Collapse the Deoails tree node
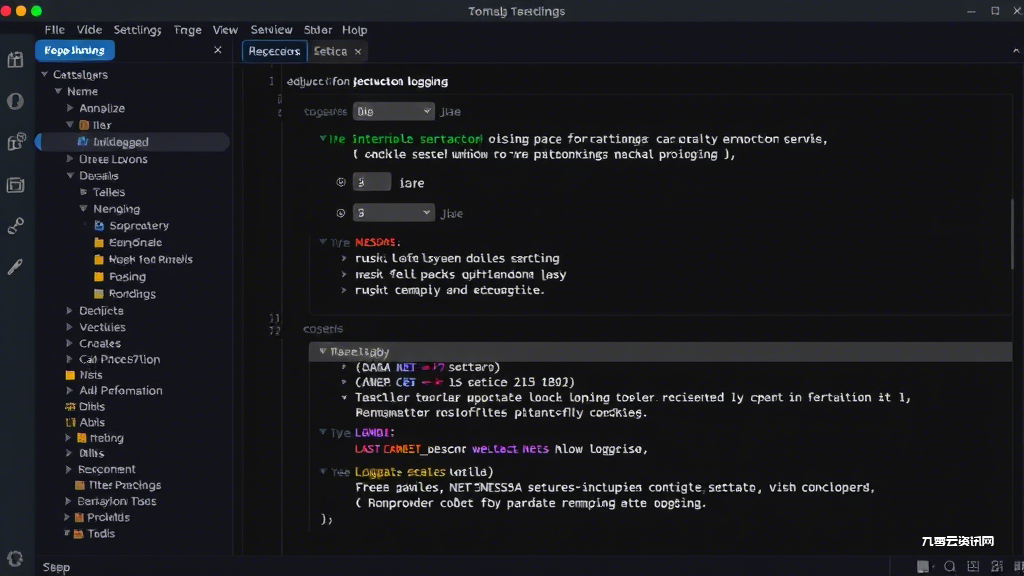Screen dimensions: 1024x576 pyautogui.click(x=70, y=176)
